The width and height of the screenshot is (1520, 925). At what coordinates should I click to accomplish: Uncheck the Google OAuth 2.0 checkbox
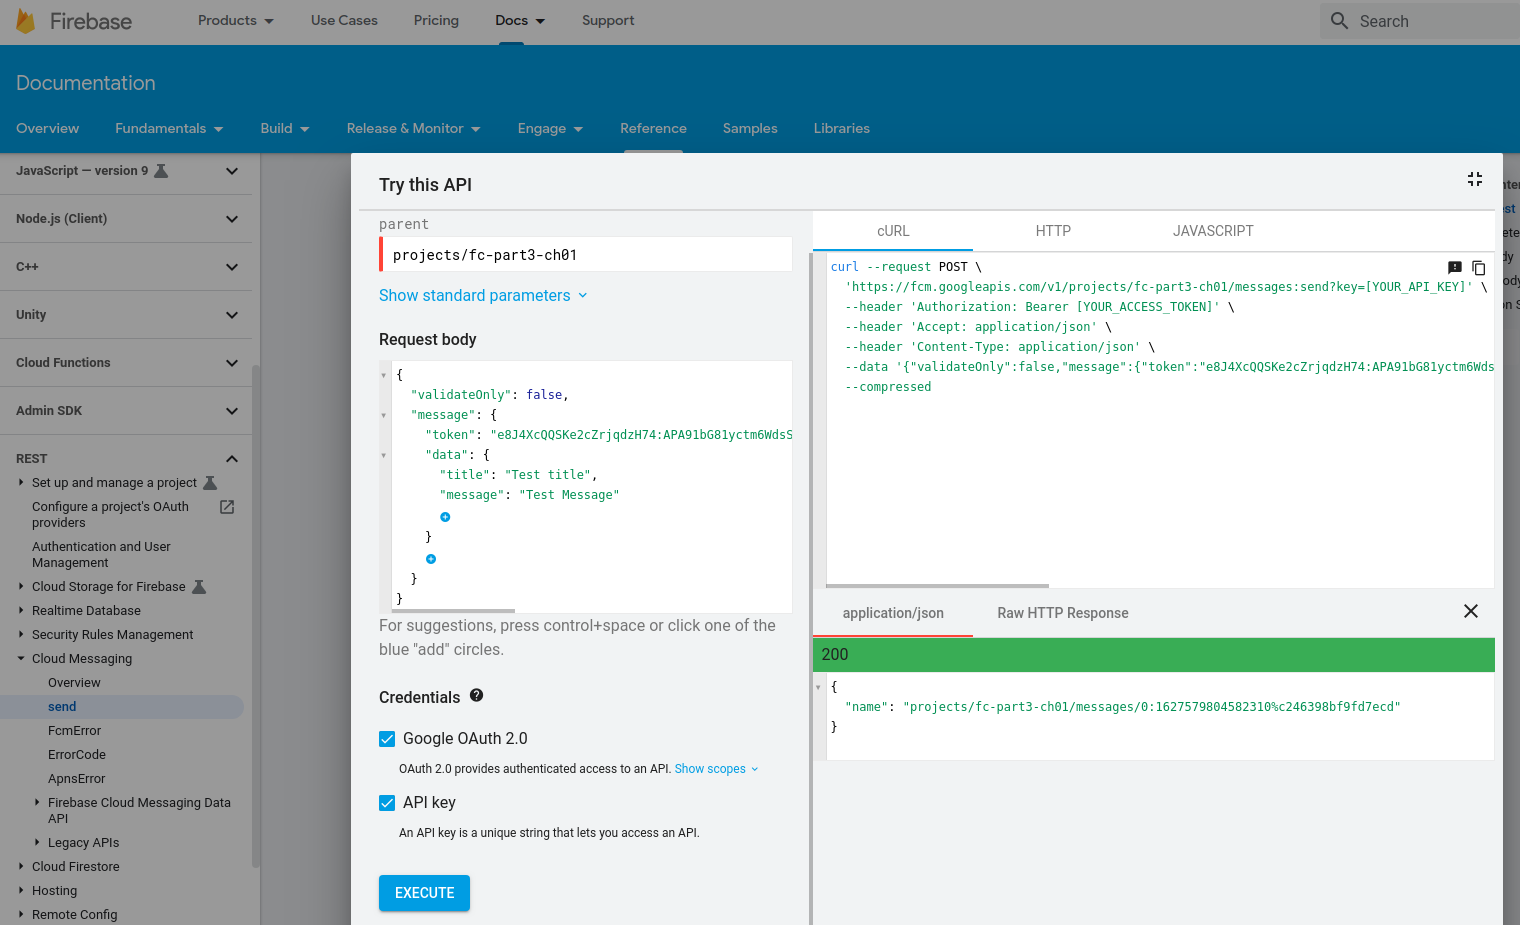(387, 739)
